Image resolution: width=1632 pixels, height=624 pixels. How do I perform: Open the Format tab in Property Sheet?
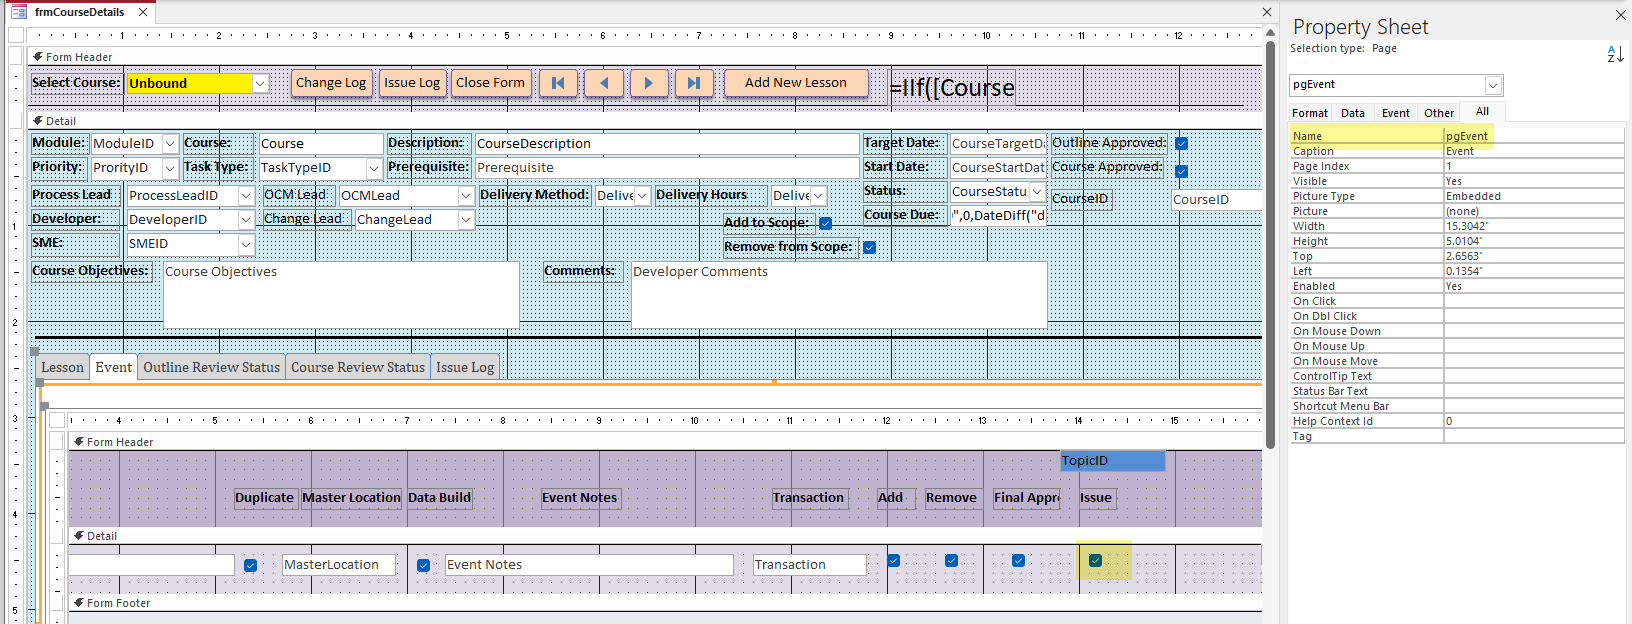pos(1310,113)
